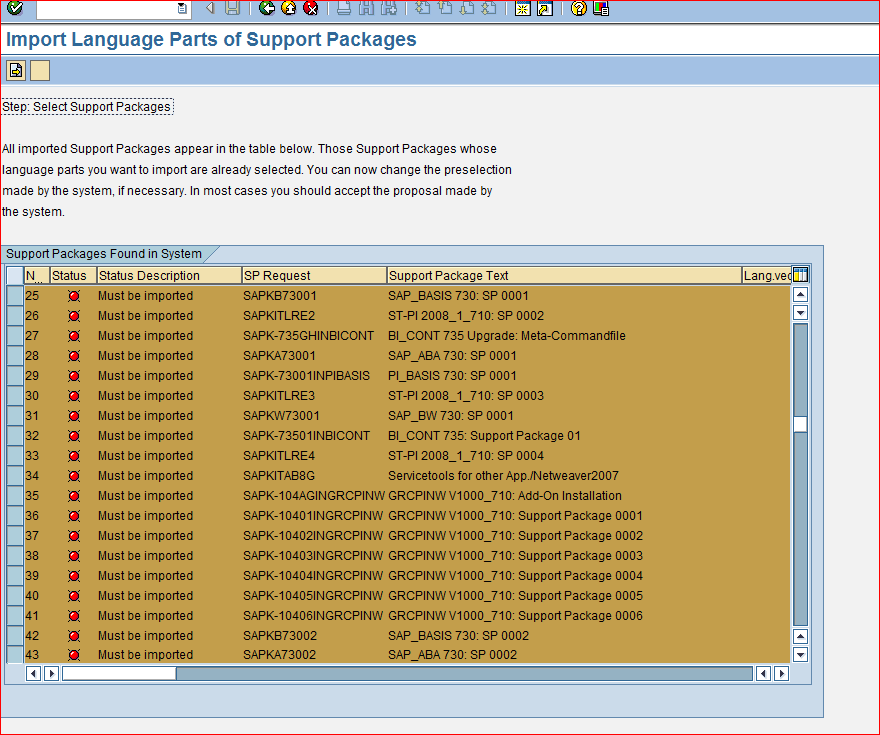Jump to last page icon
This screenshot has height=735, width=880.
pyautogui.click(x=489, y=8)
